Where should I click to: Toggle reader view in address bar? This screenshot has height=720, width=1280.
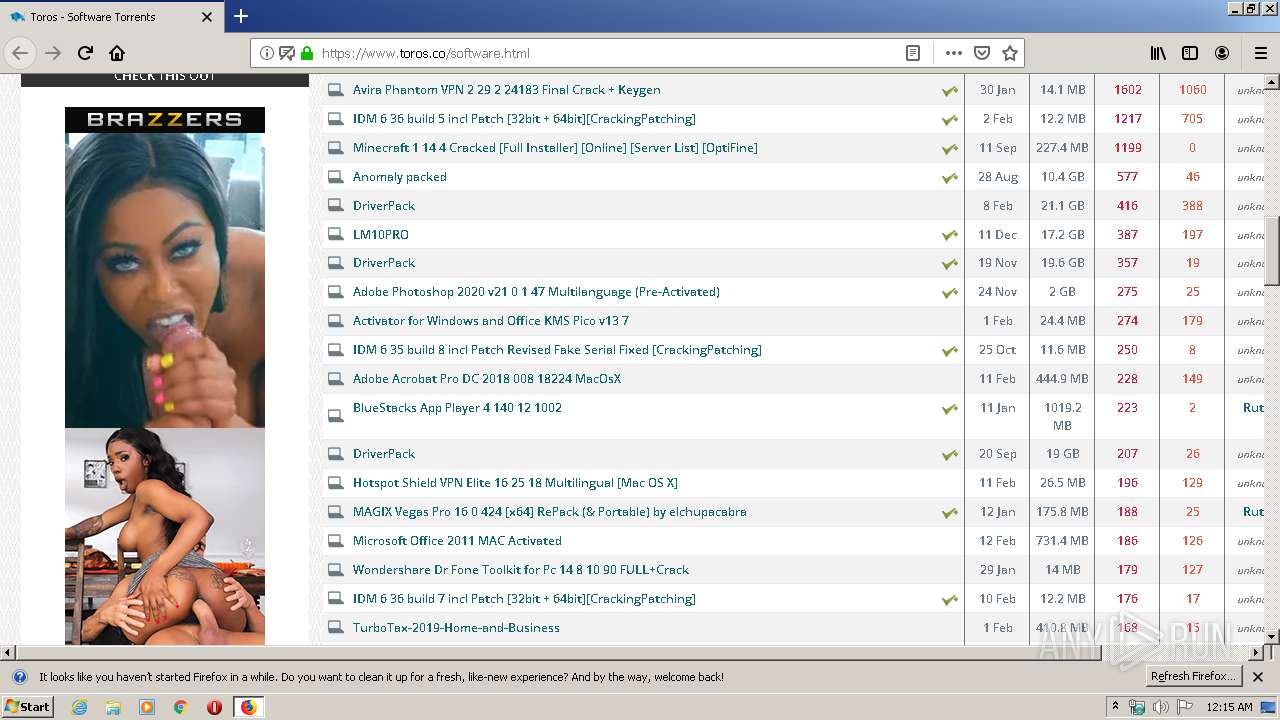(913, 53)
